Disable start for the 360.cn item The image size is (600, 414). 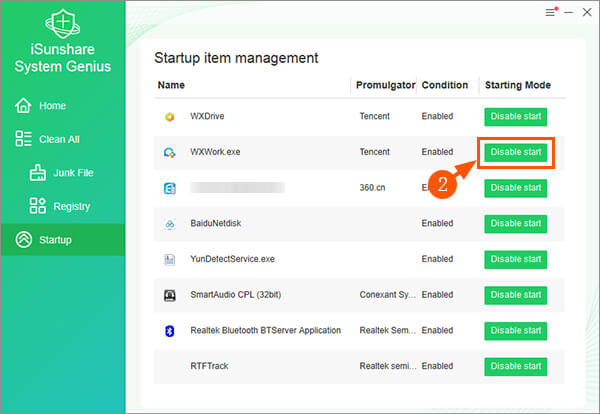515,188
